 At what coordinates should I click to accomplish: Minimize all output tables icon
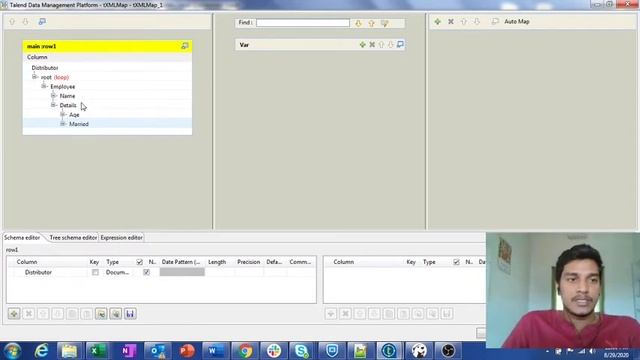point(495,22)
